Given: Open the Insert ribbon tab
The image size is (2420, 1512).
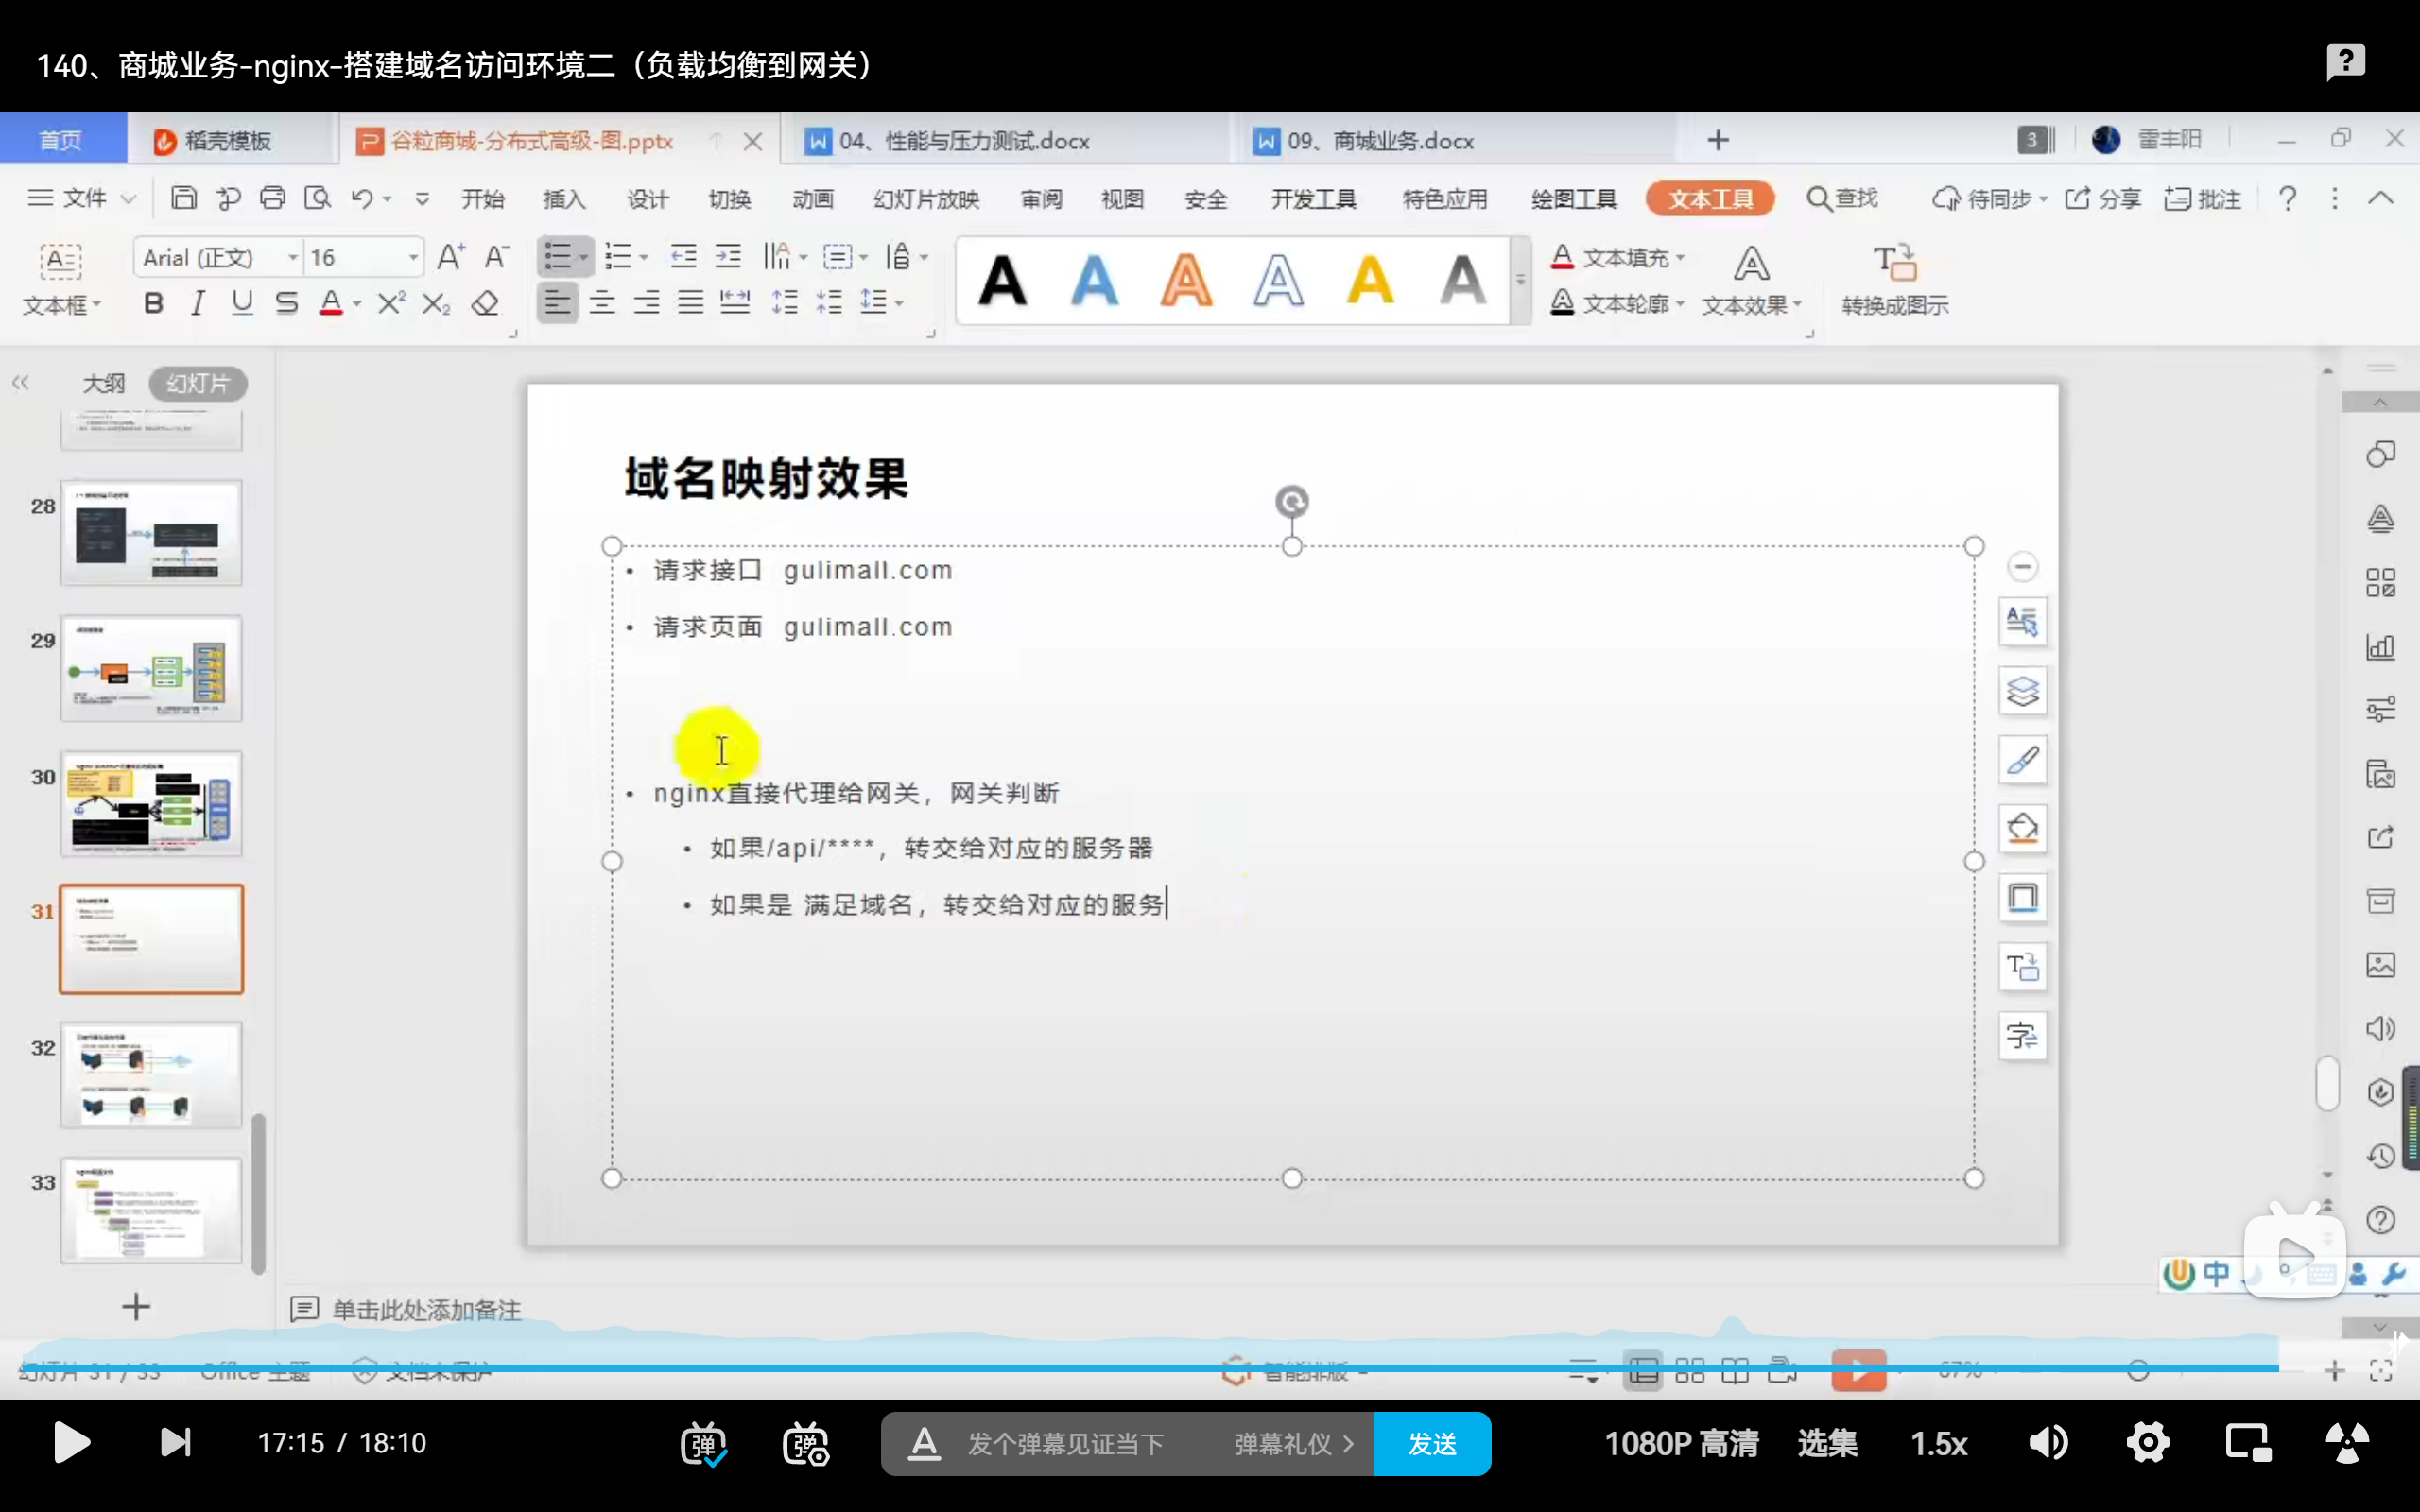Looking at the screenshot, I should click(564, 199).
